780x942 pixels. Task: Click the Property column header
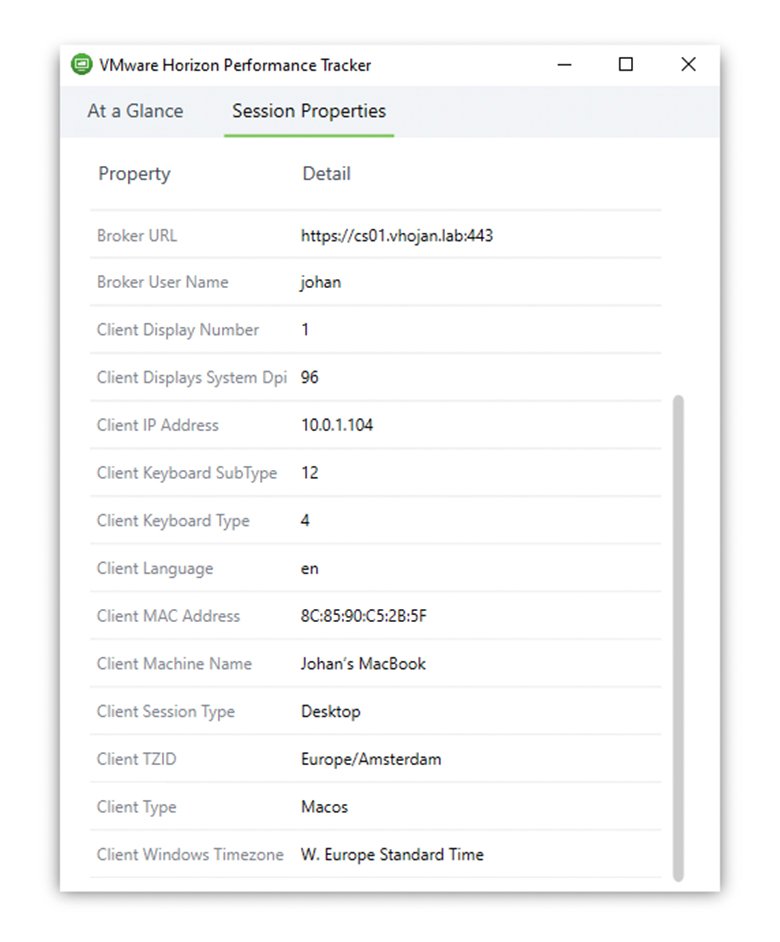point(134,174)
